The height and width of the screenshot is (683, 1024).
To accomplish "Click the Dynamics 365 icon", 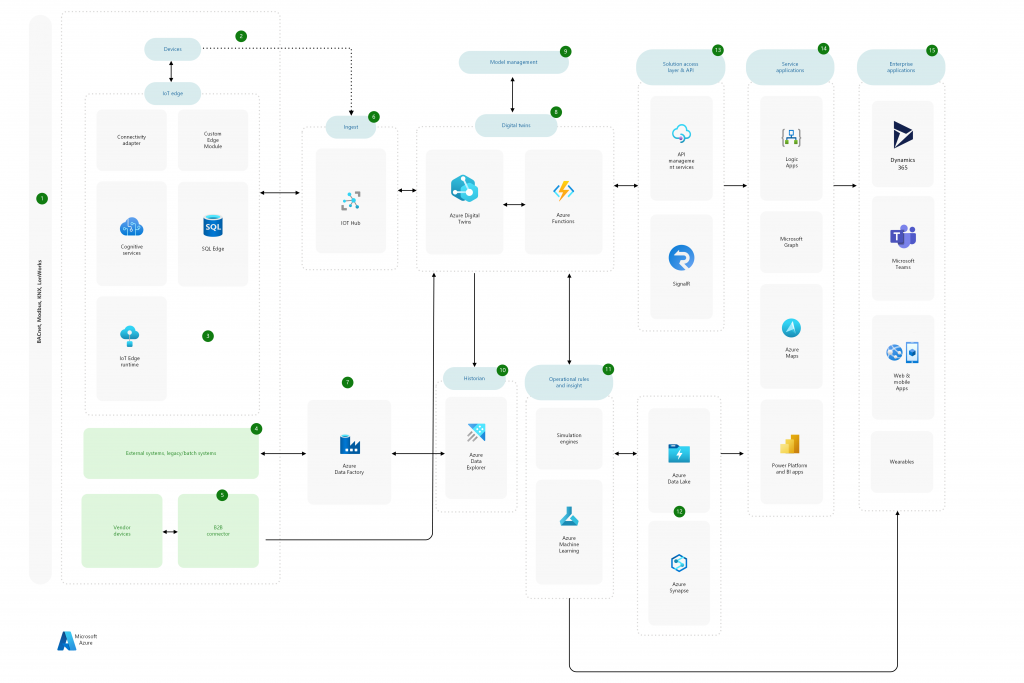I will 903,135.
